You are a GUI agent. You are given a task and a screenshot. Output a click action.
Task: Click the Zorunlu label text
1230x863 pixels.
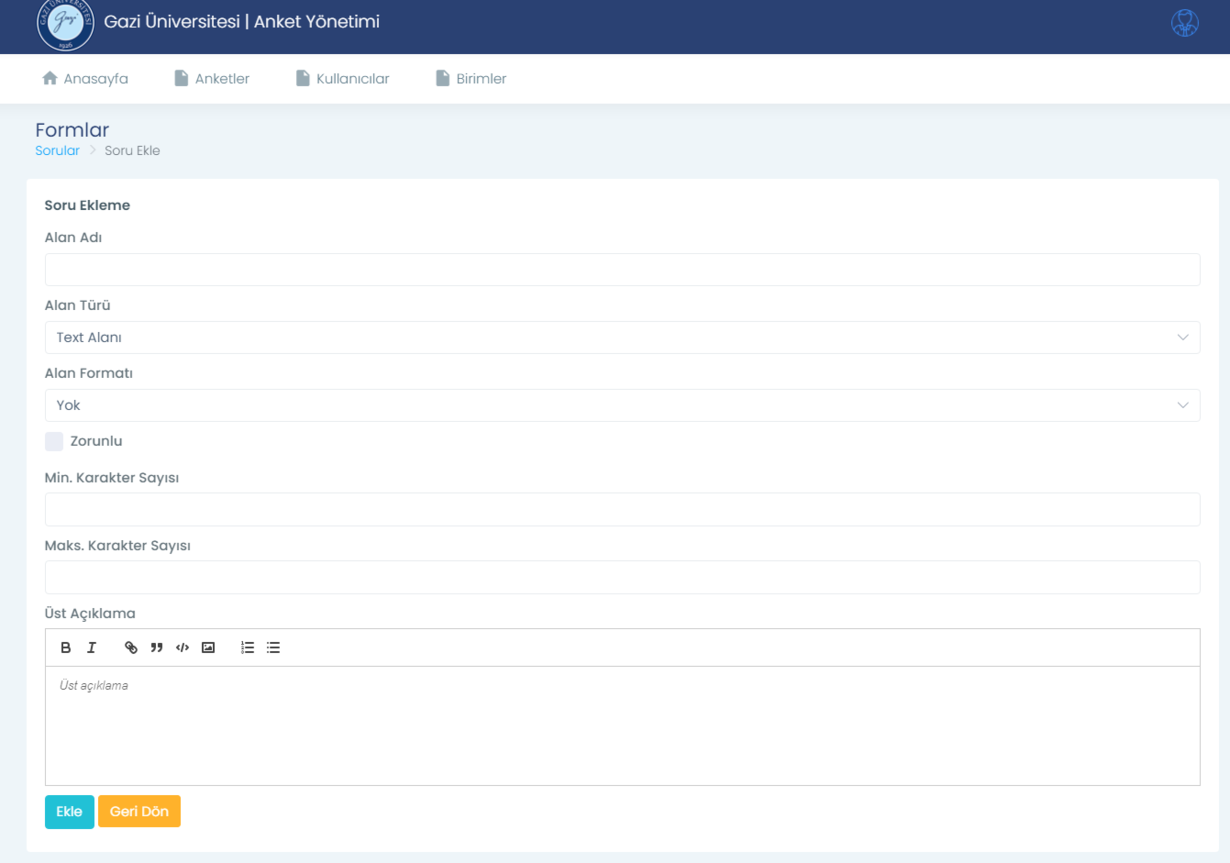pyautogui.click(x=96, y=441)
